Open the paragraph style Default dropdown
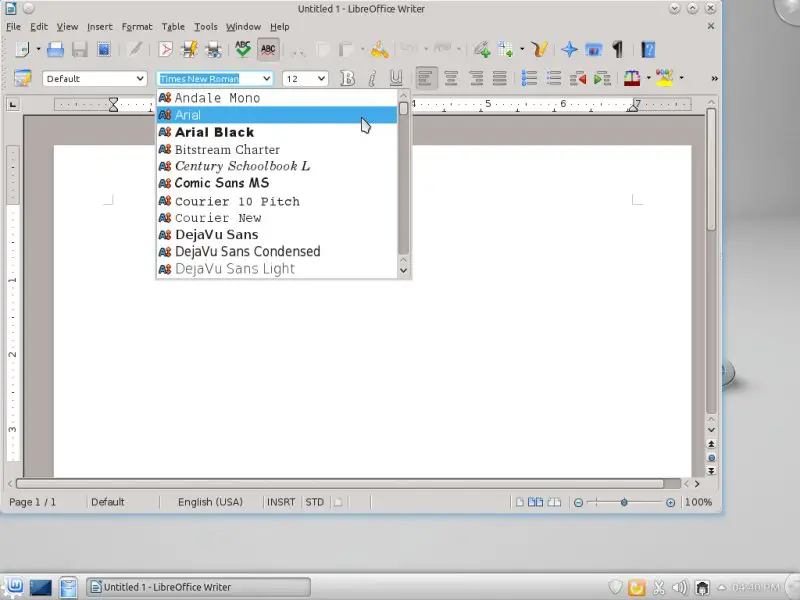This screenshot has width=800, height=600. coord(140,79)
